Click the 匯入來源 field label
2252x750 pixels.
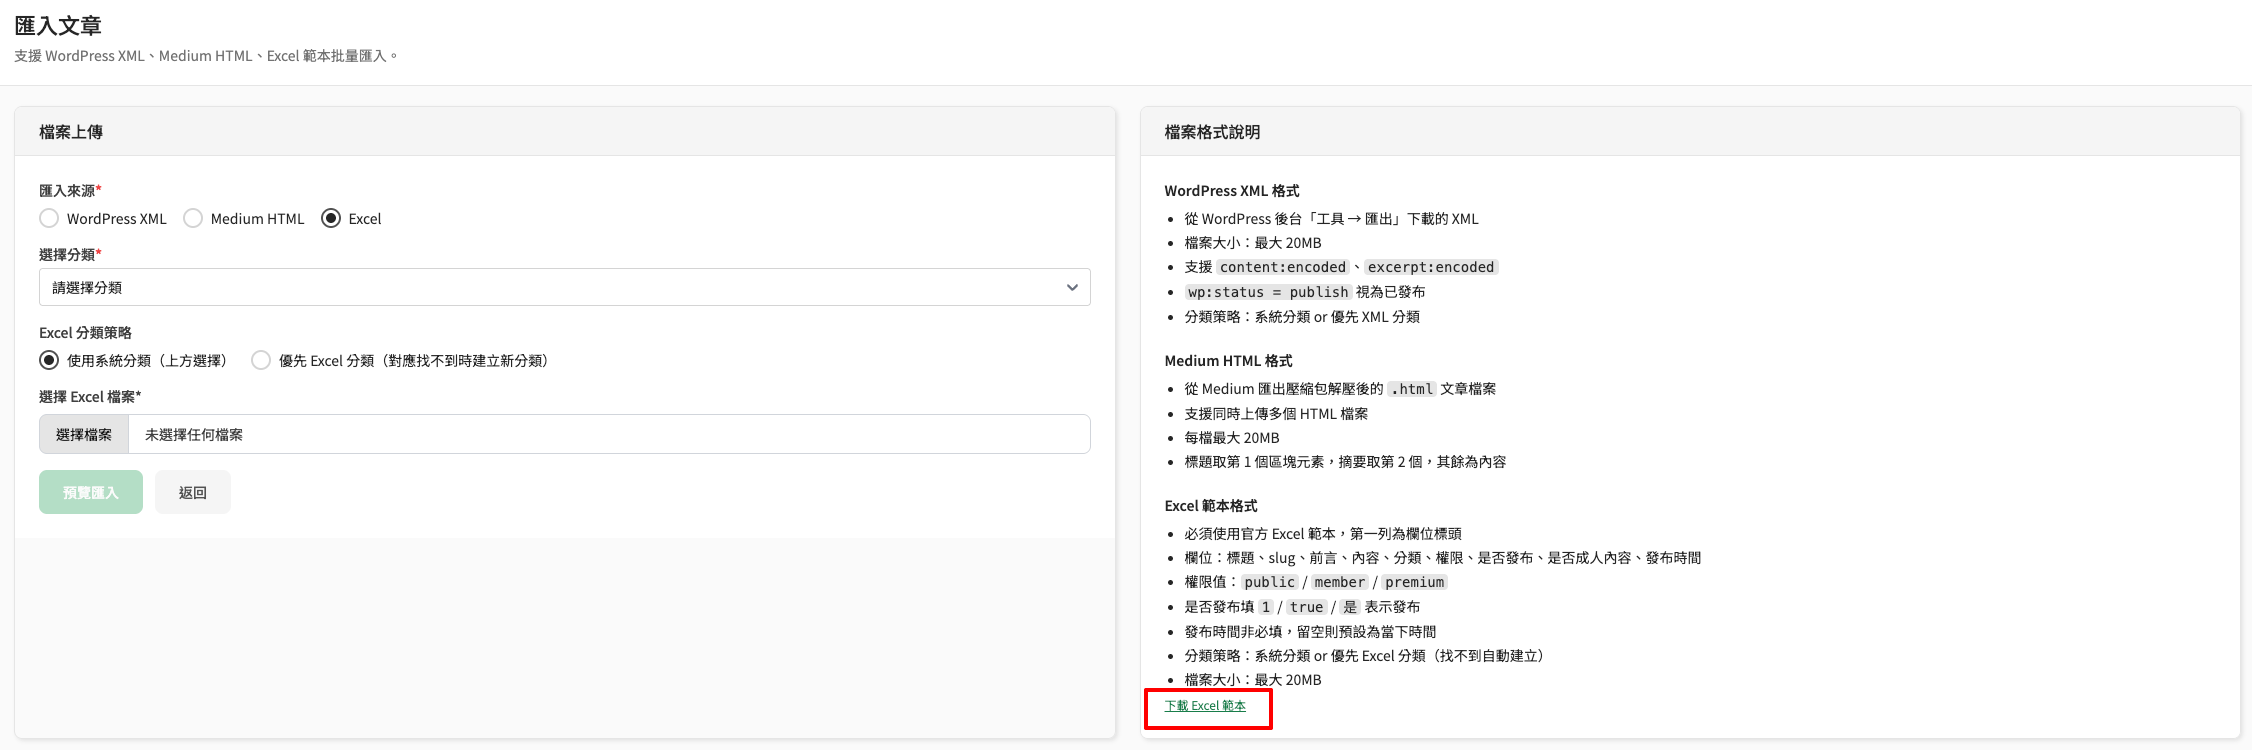[x=70, y=191]
